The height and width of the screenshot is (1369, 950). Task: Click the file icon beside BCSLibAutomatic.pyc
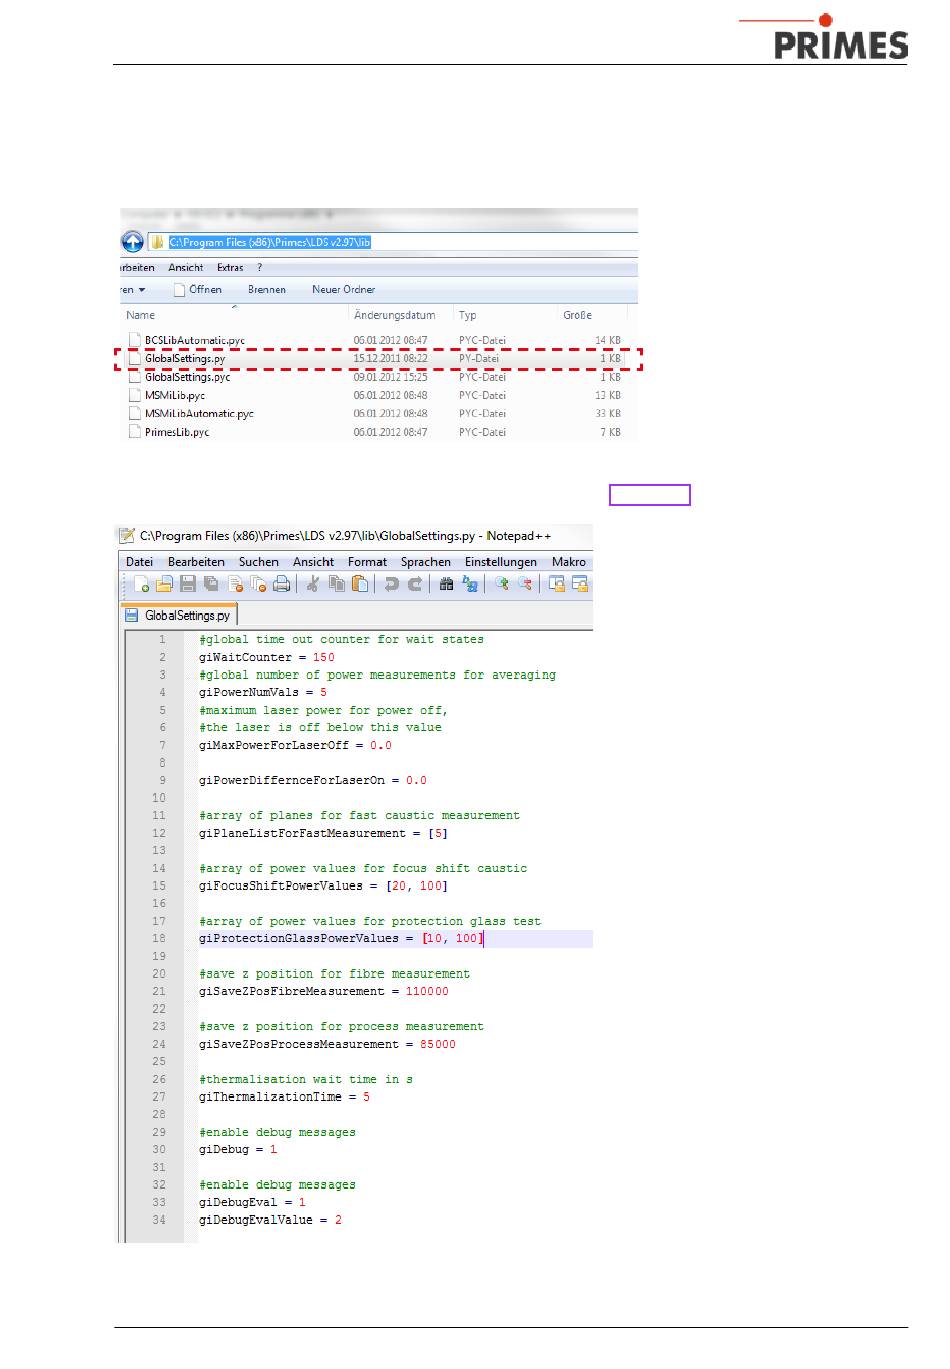click(x=135, y=340)
